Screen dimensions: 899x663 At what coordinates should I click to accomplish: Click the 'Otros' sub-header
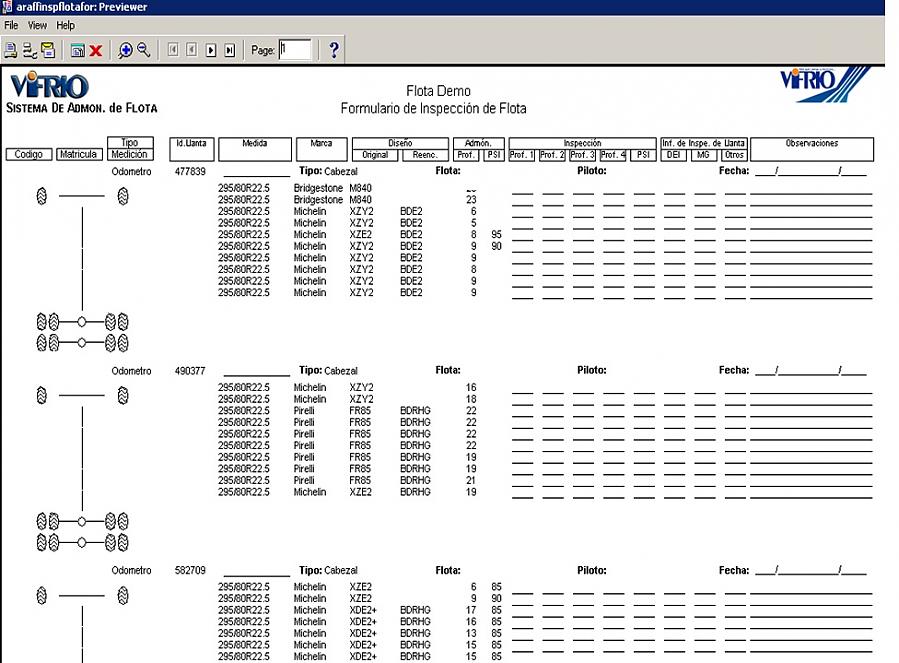click(734, 155)
